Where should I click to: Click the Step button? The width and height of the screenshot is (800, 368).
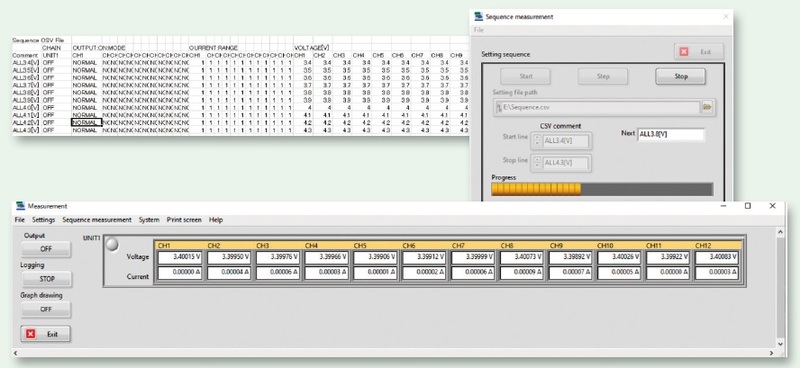[603, 76]
